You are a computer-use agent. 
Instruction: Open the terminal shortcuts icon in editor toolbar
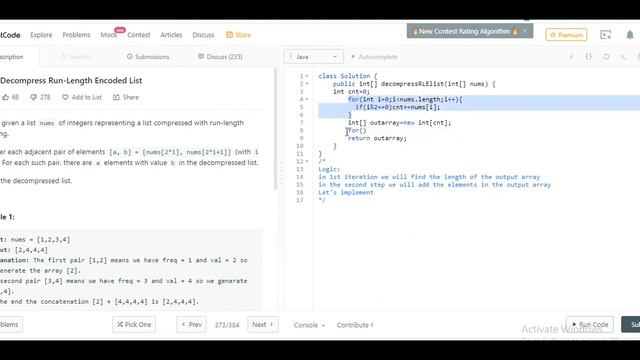[623, 57]
